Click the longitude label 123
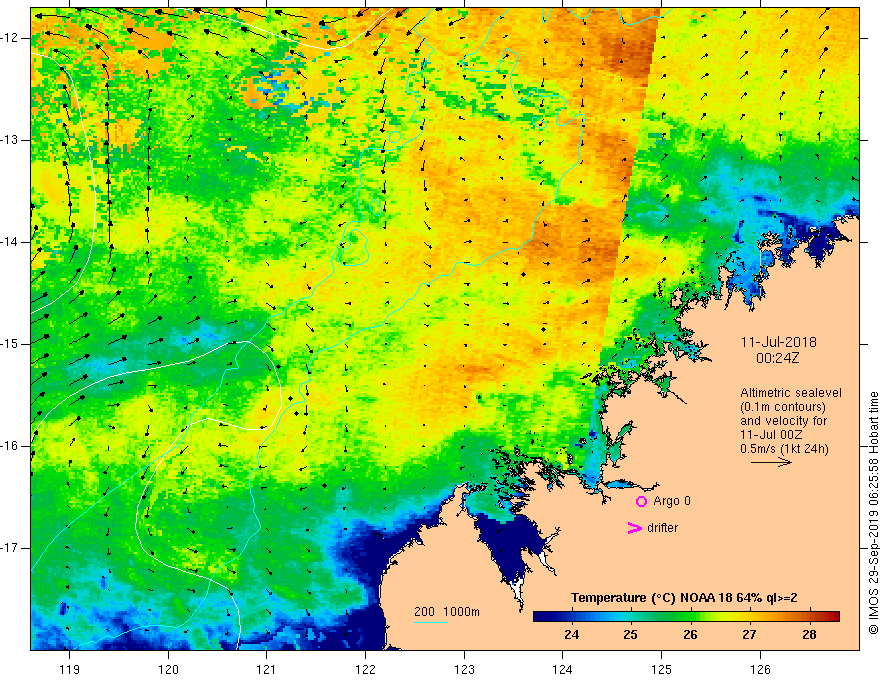 click(464, 669)
